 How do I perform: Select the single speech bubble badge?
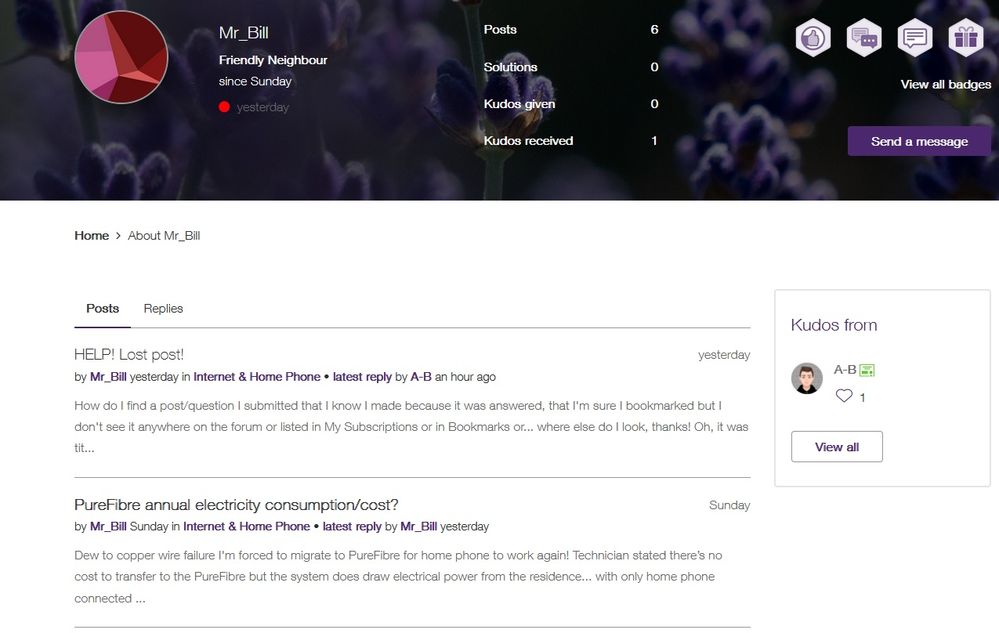click(x=915, y=39)
